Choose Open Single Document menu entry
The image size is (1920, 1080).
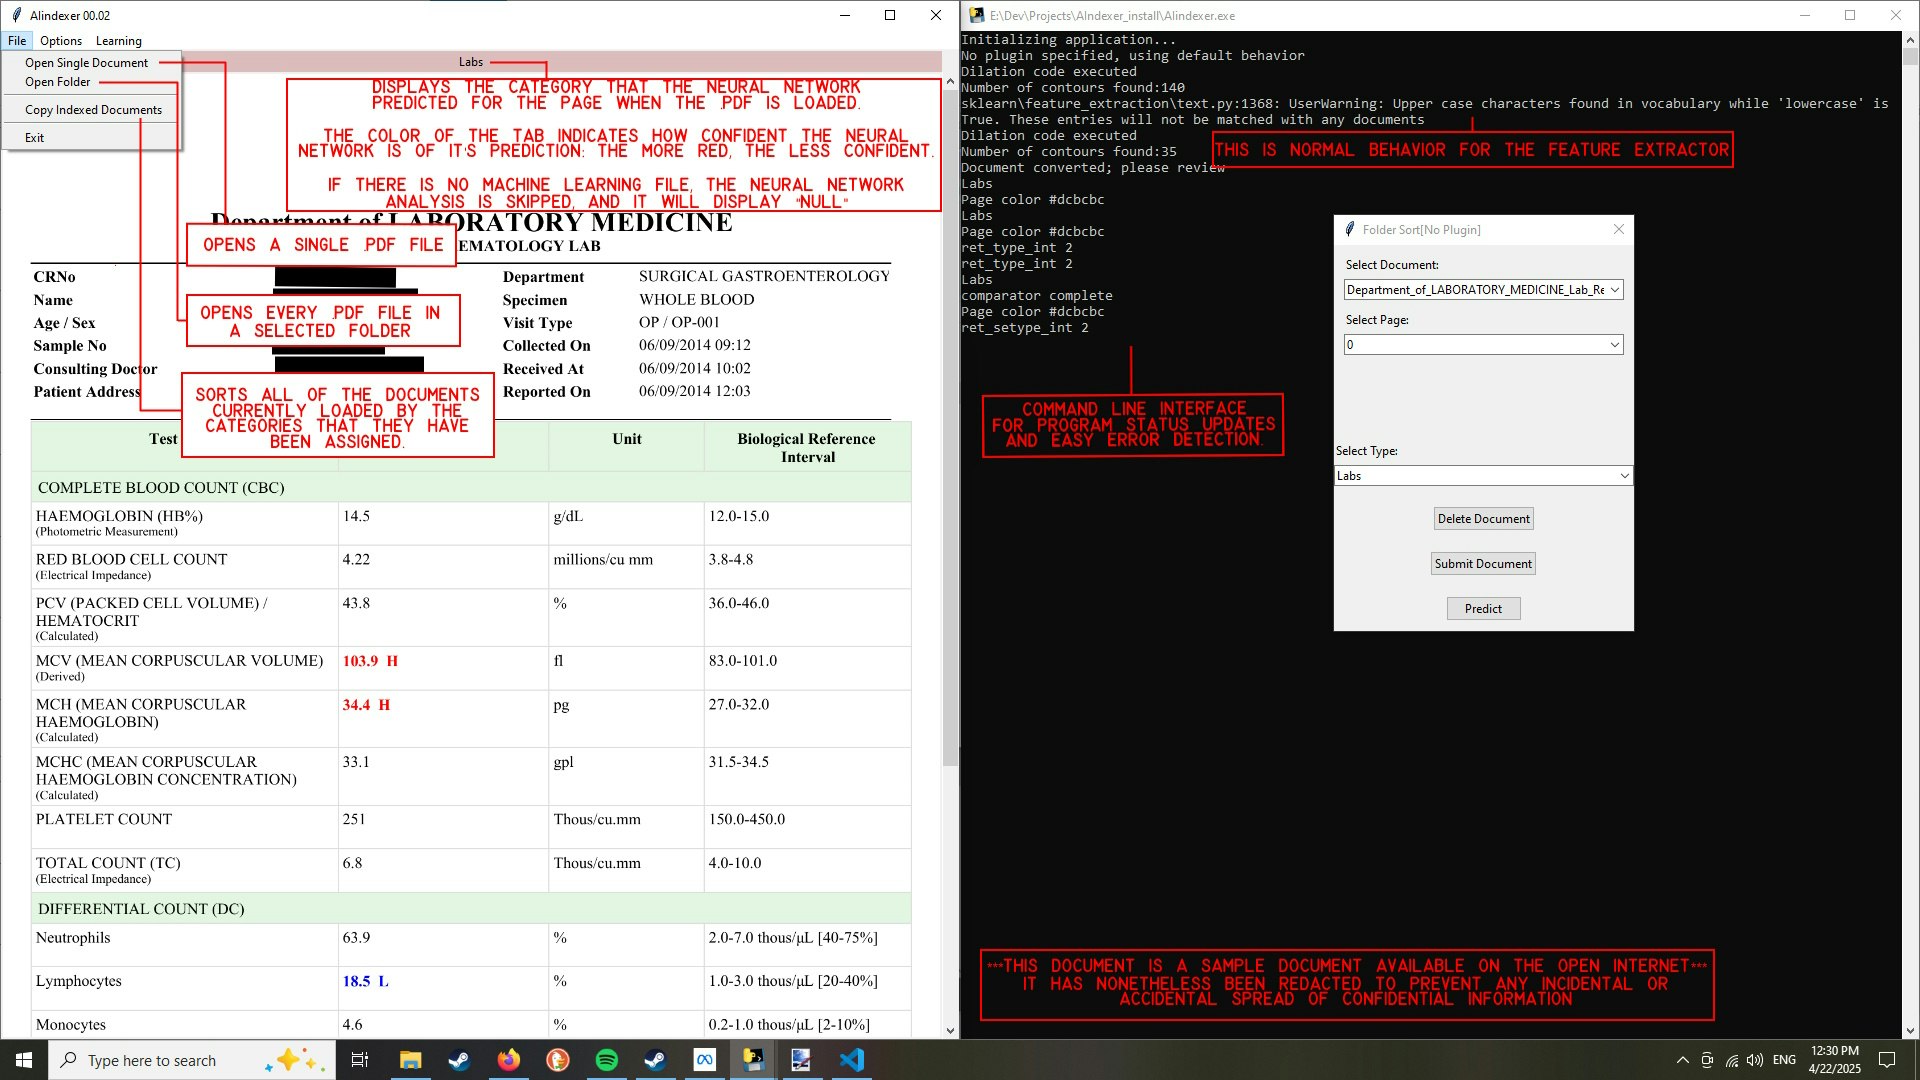coord(86,63)
